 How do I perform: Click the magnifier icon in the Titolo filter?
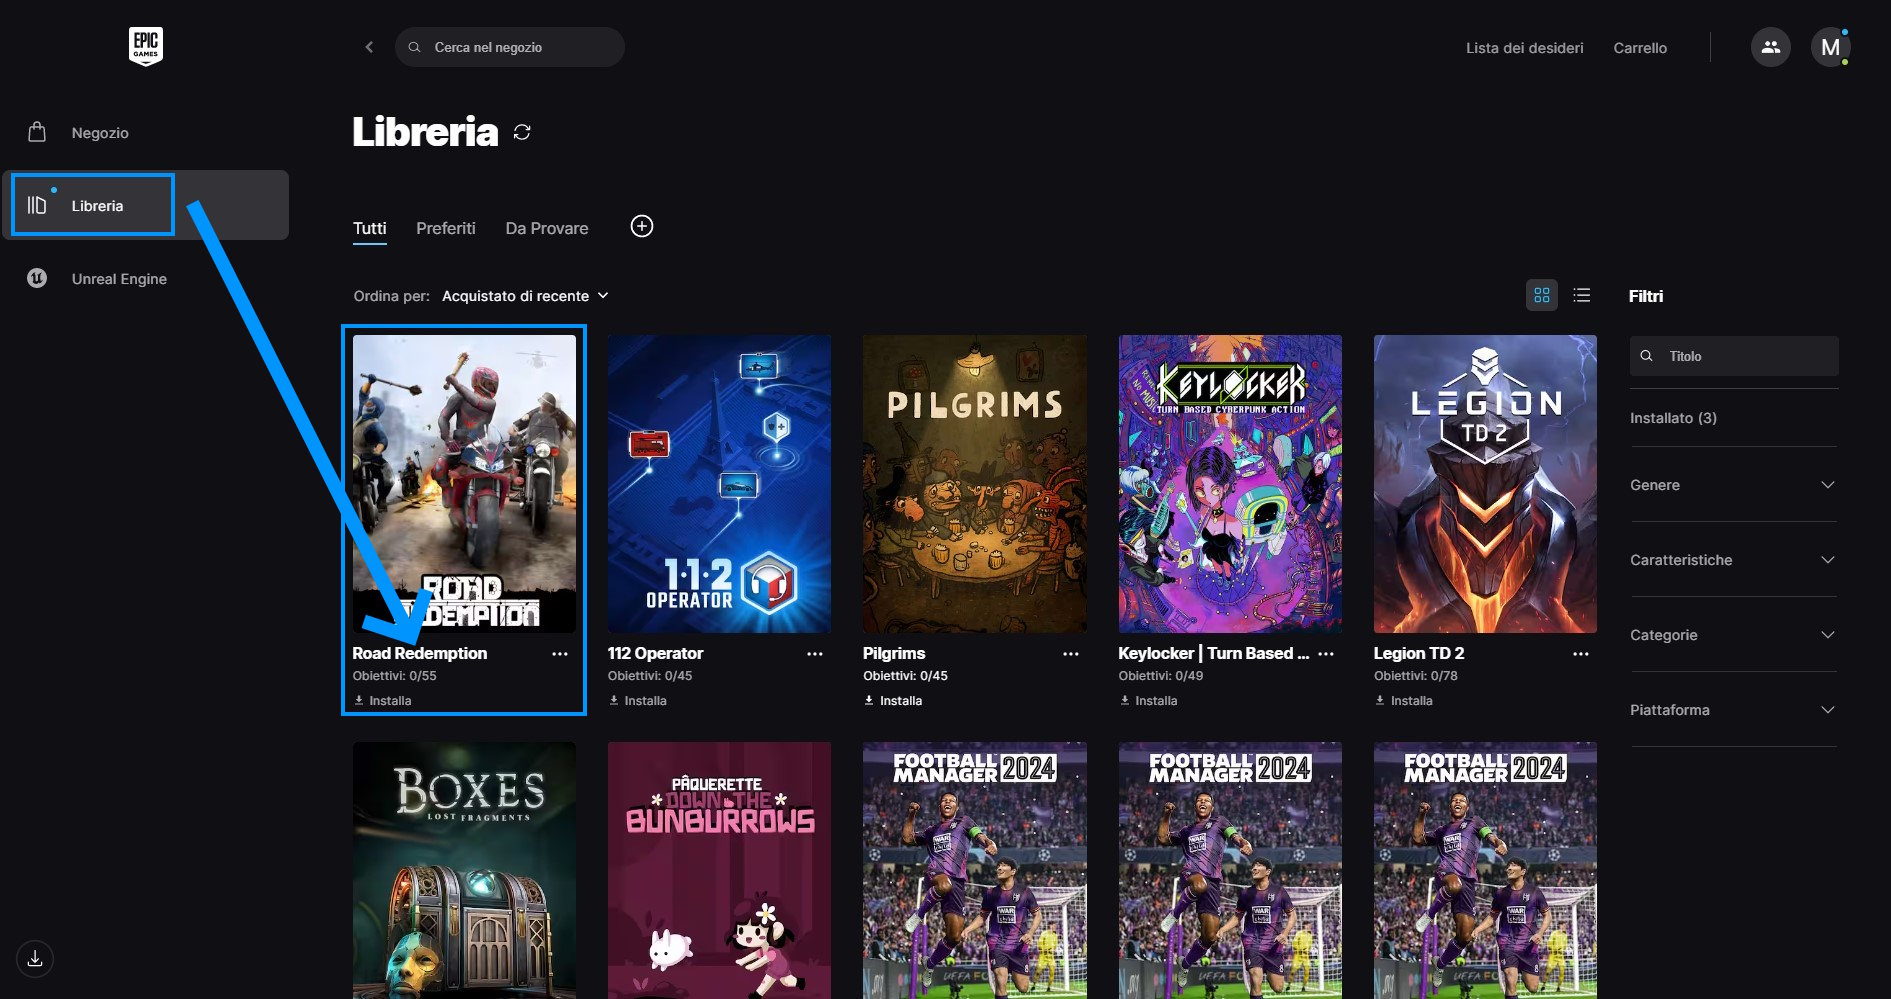pyautogui.click(x=1647, y=356)
